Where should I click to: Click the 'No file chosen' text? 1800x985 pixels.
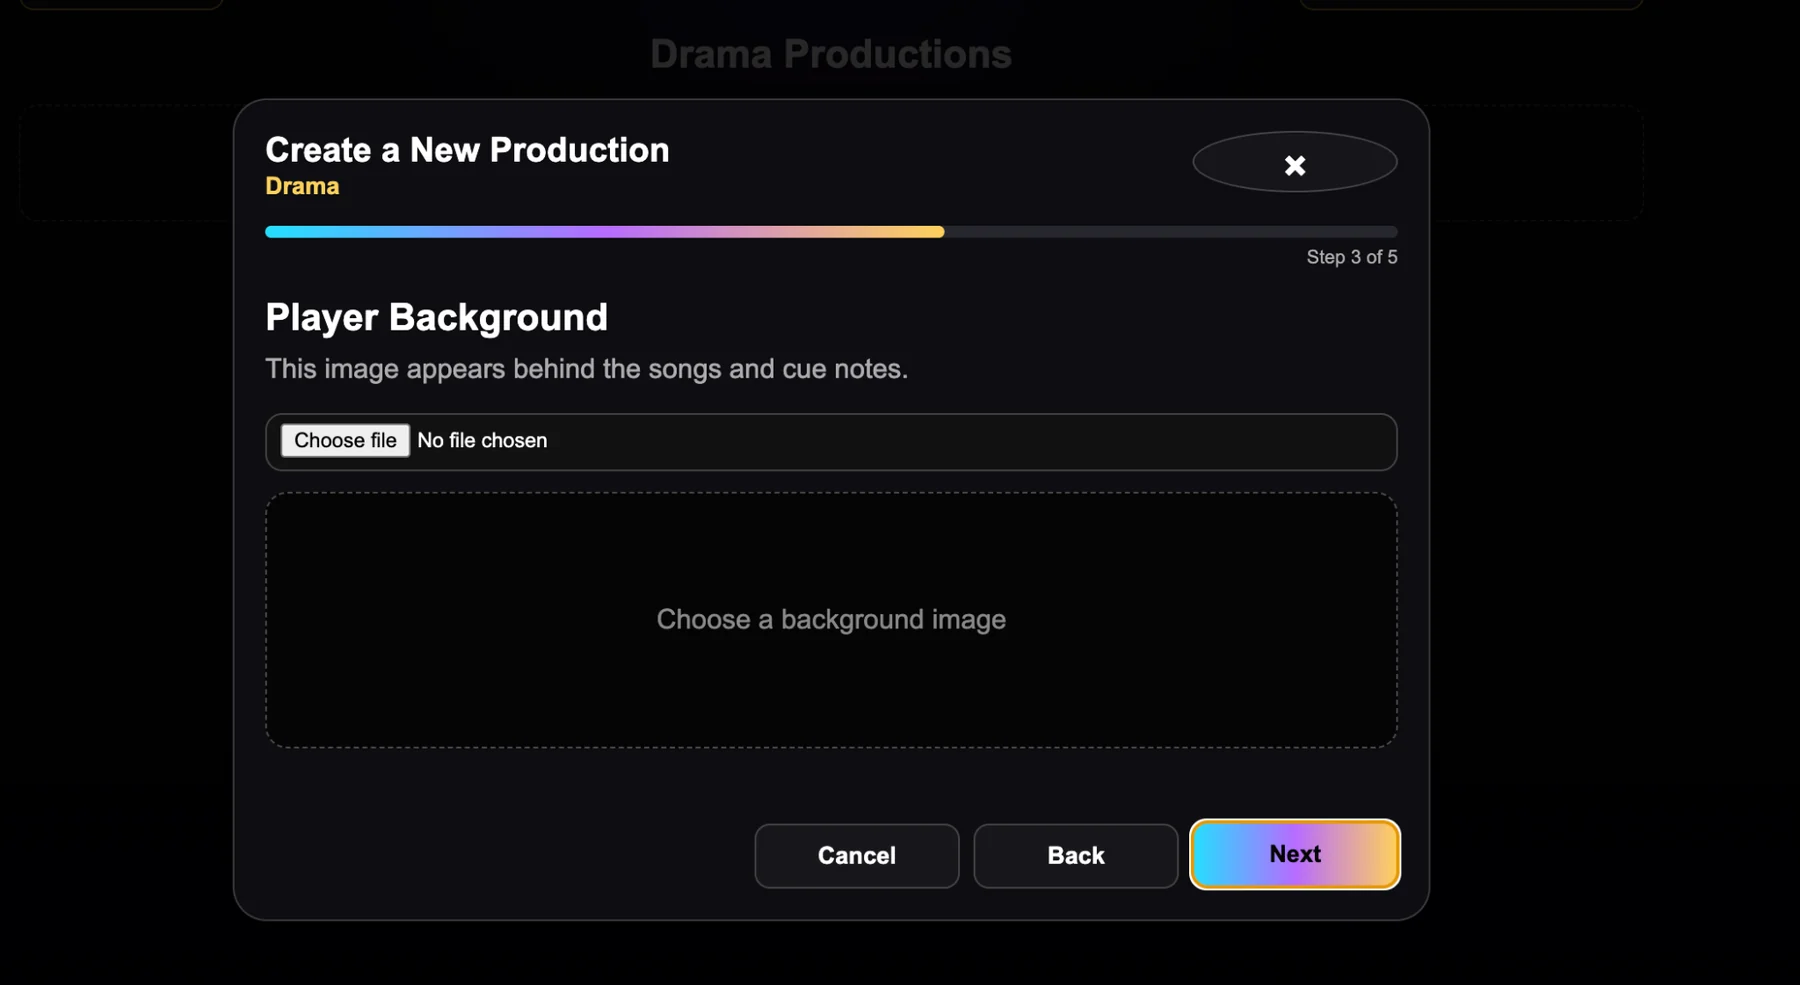click(x=482, y=441)
